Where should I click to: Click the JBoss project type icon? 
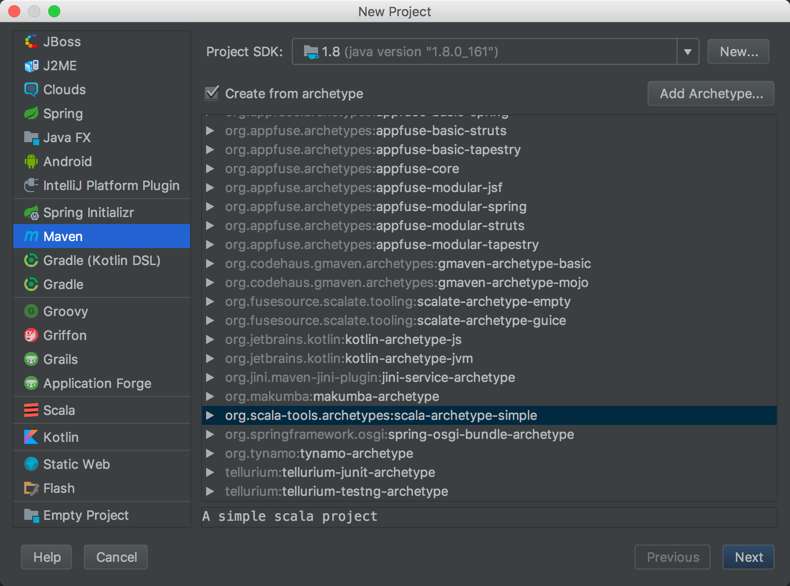click(x=31, y=42)
